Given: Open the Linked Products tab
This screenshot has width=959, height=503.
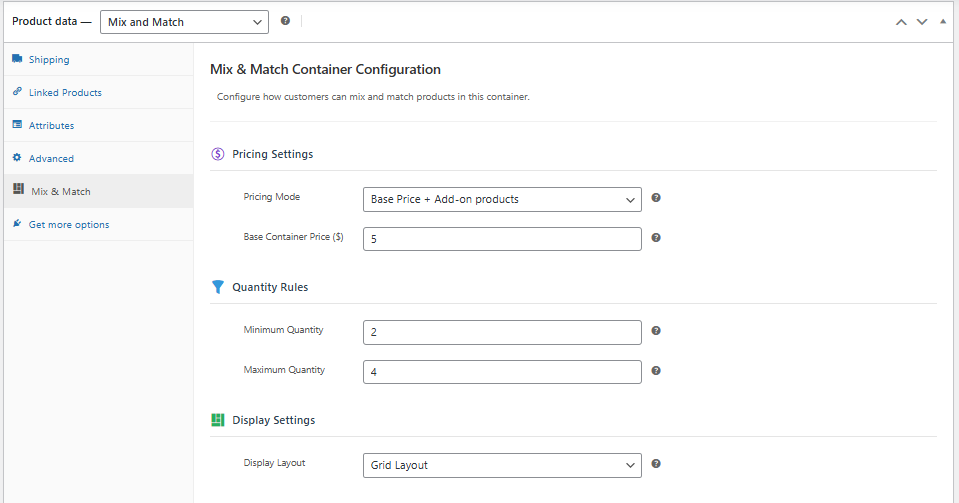Looking at the screenshot, I should click(65, 93).
